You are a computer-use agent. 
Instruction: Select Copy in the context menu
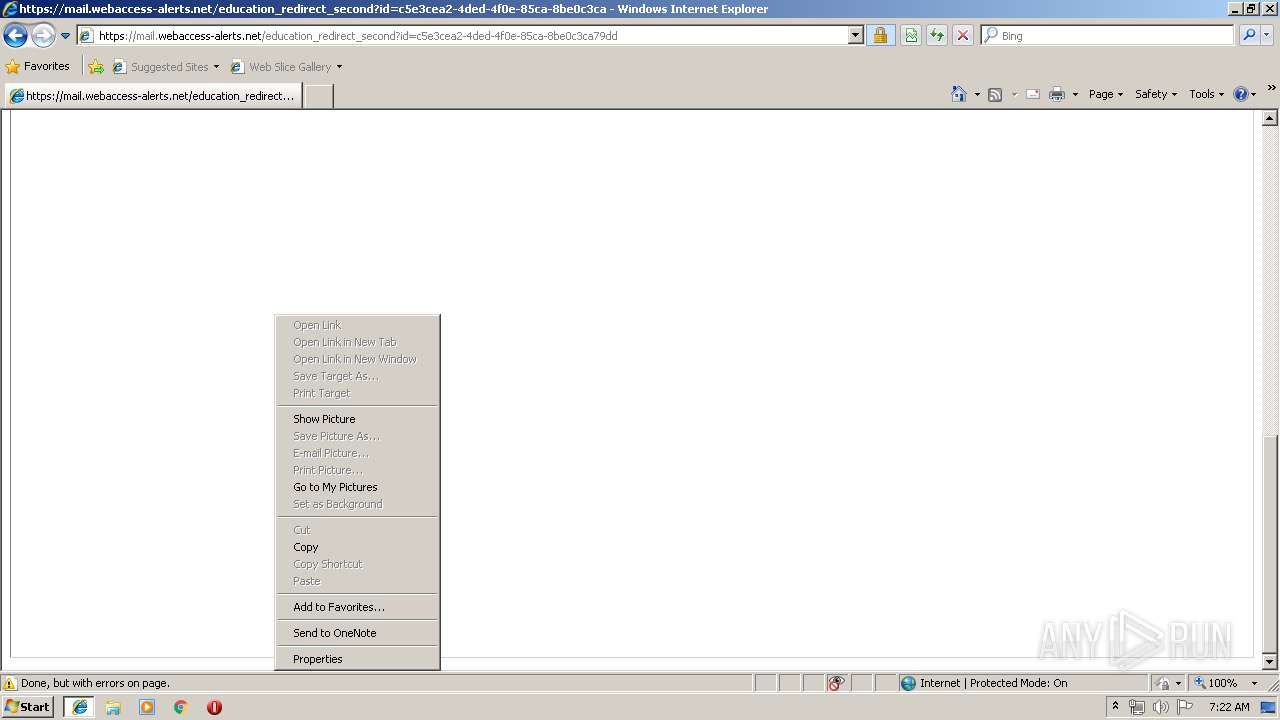point(358,547)
